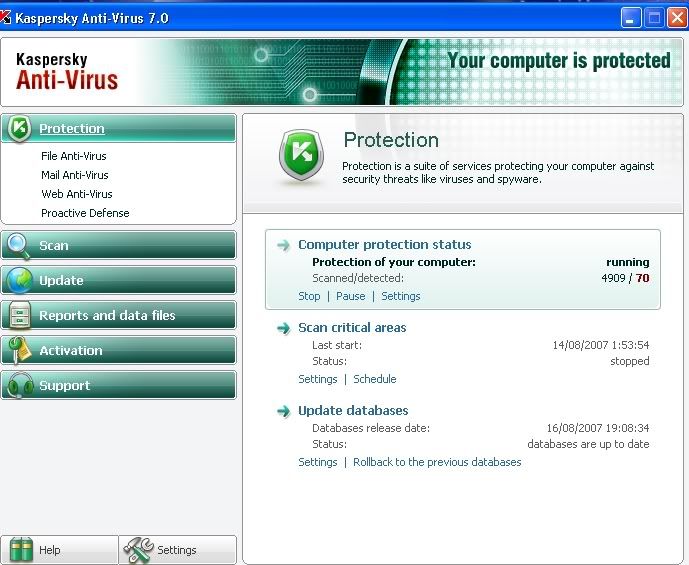Image resolution: width=689 pixels, height=565 pixels.
Task: Click the Help books icon
Action: coord(21,550)
